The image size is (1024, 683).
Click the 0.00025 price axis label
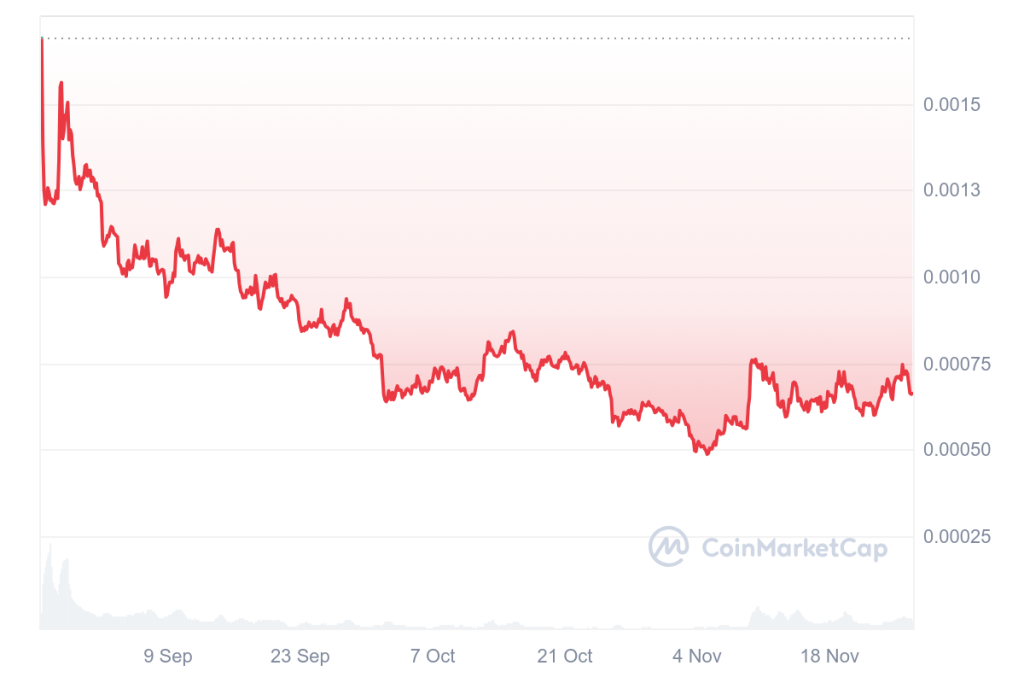pyautogui.click(x=957, y=536)
